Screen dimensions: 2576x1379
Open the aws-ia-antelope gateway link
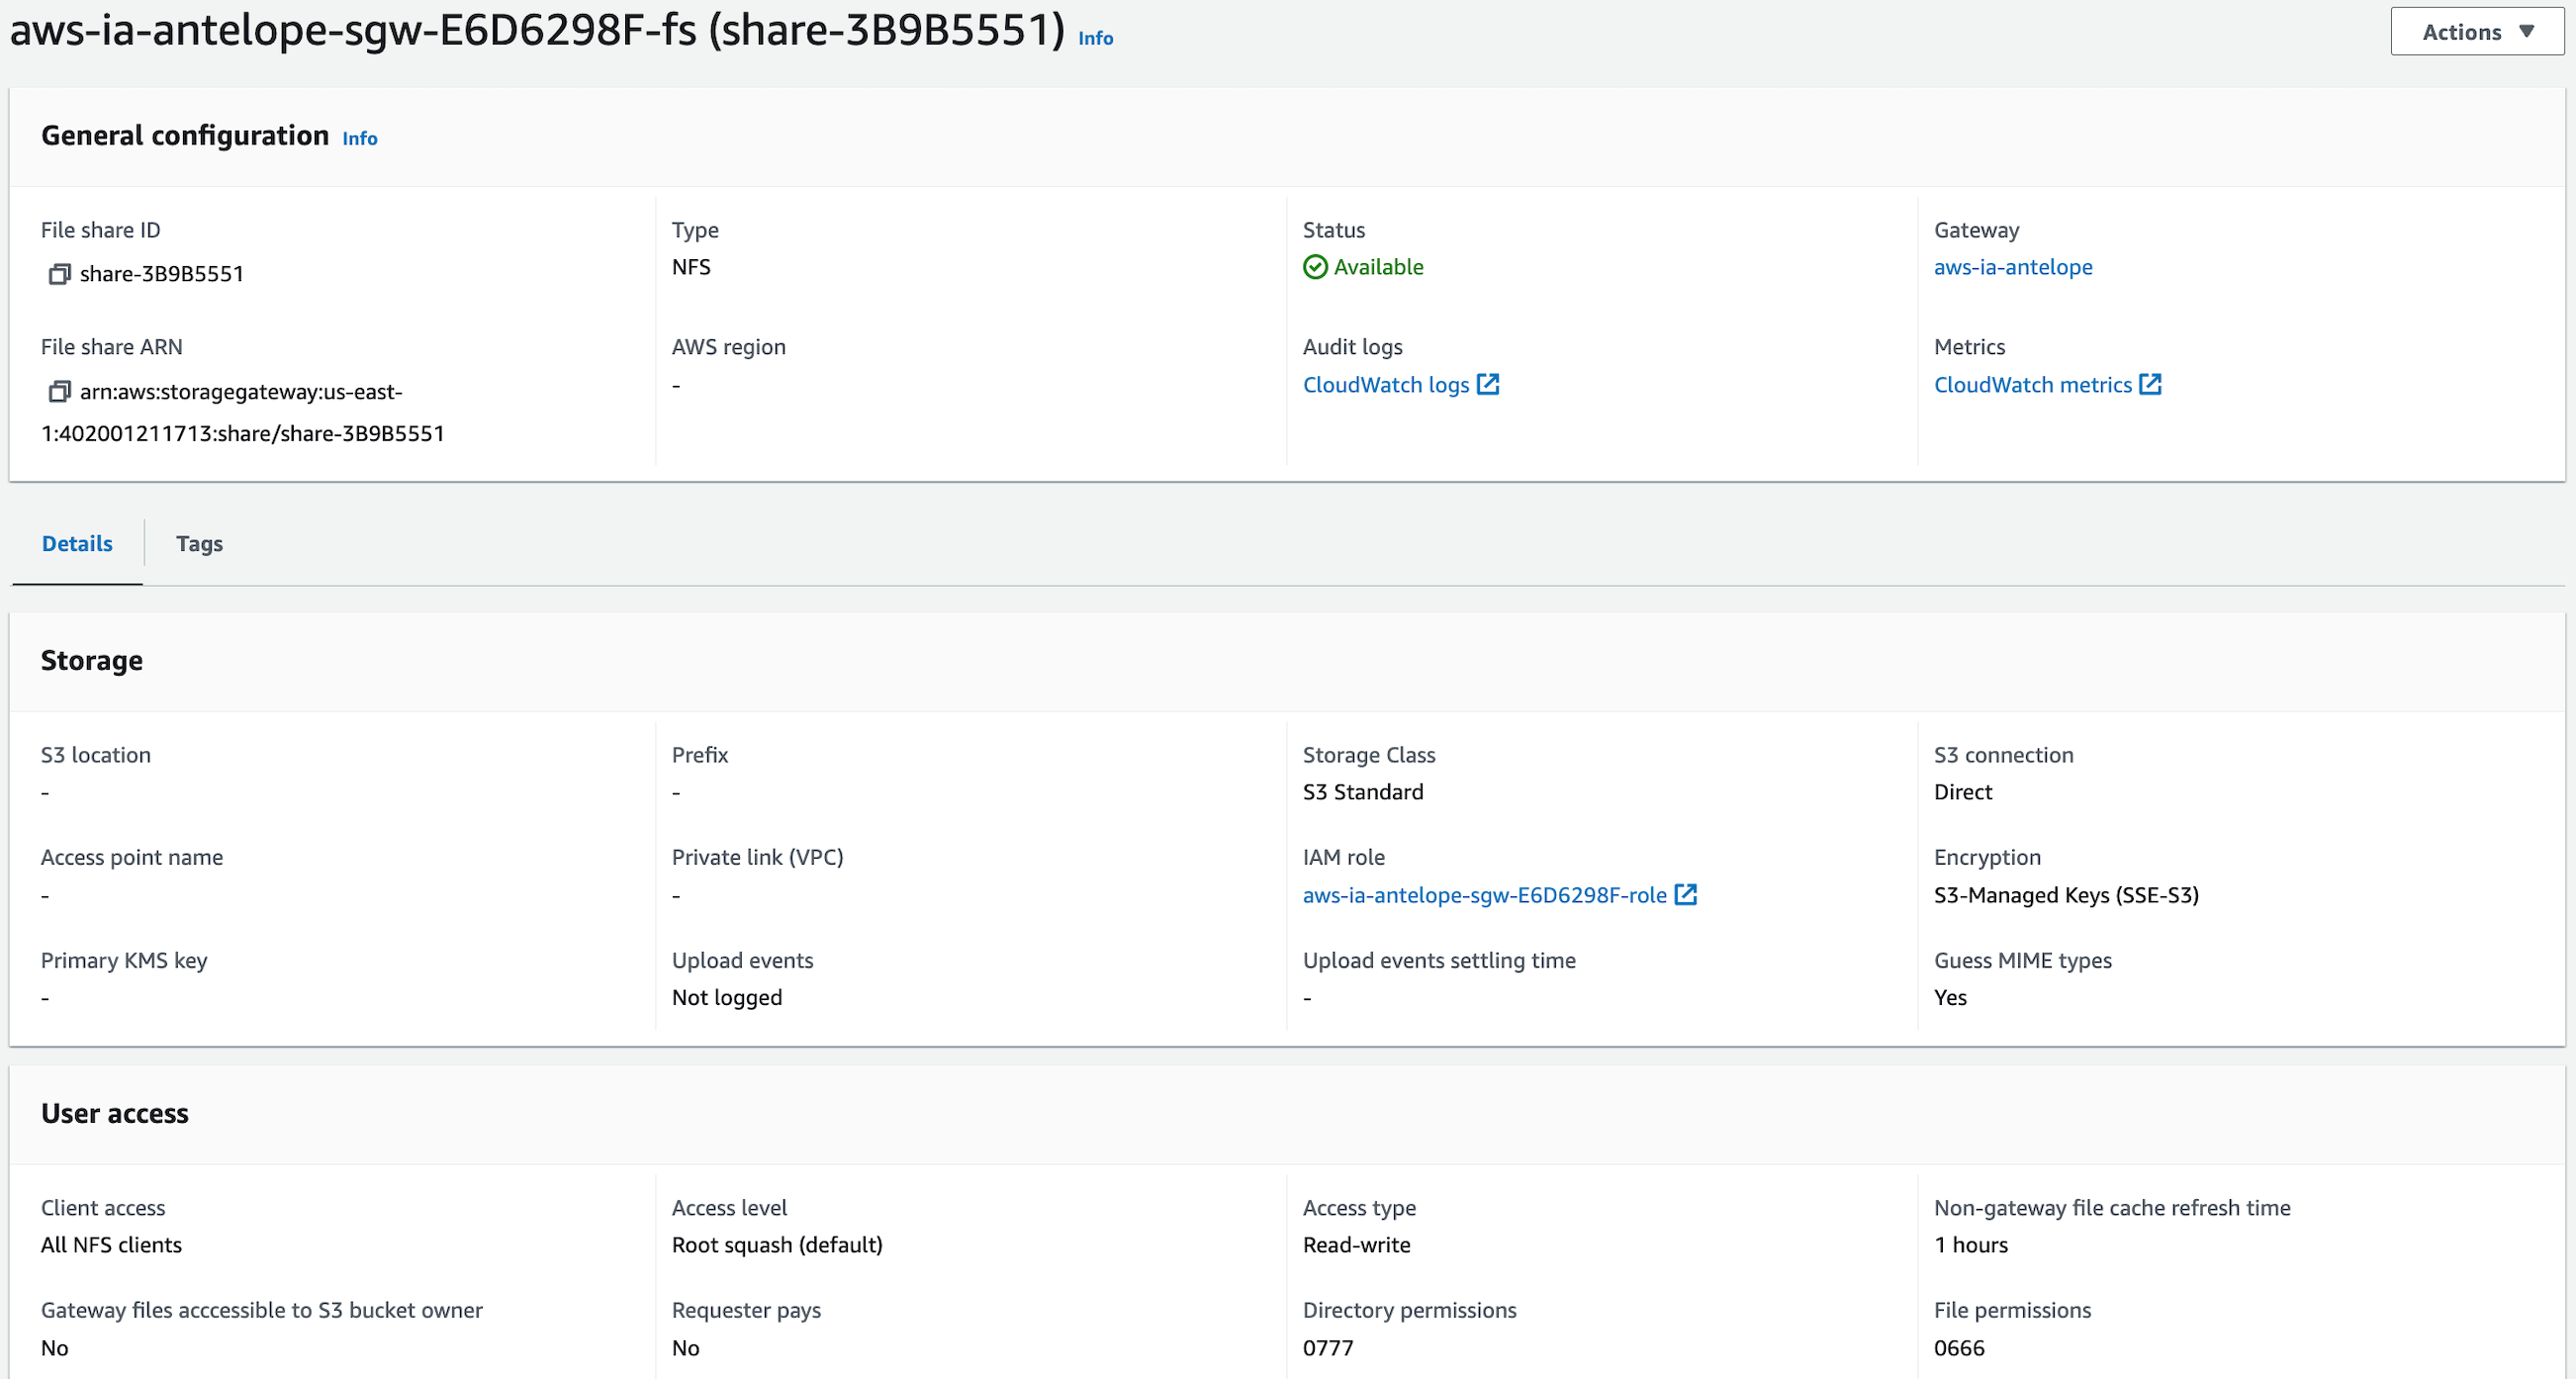(2013, 267)
